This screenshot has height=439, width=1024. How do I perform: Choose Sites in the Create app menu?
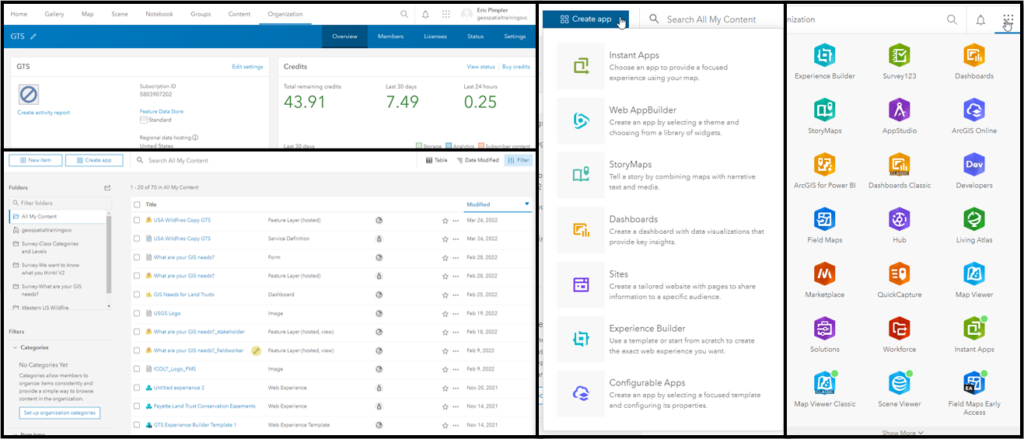661,285
